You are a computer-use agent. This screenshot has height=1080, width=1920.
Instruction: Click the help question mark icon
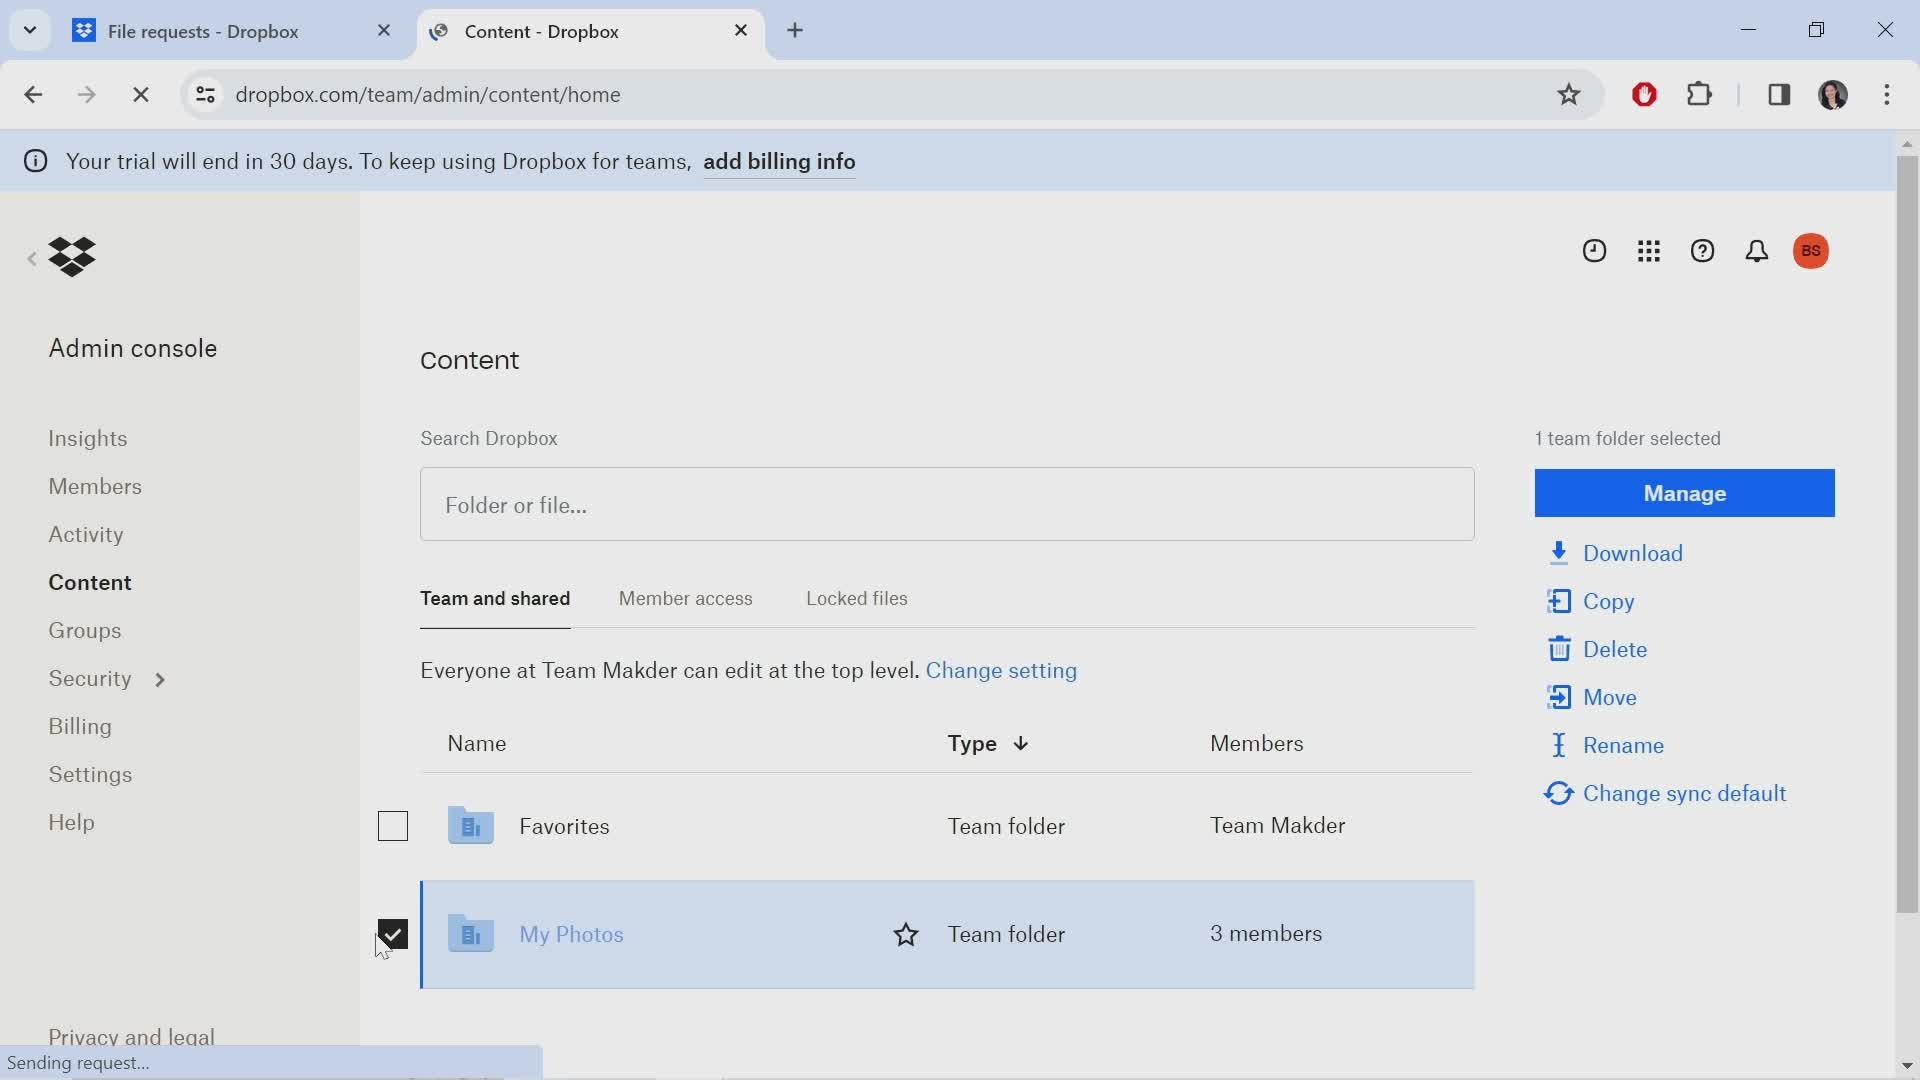pyautogui.click(x=1702, y=251)
